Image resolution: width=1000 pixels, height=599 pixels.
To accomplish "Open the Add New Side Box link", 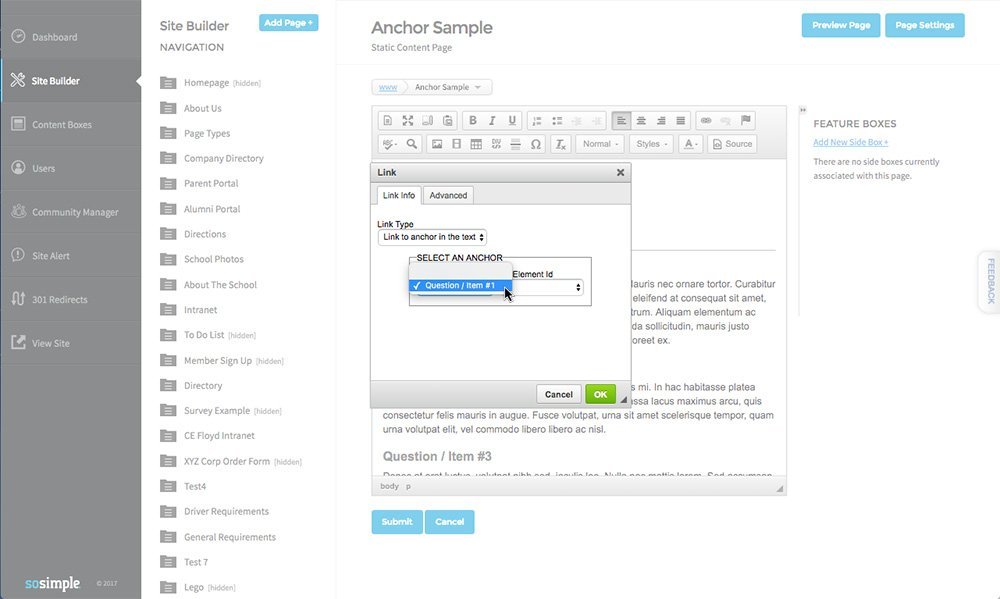I will coord(851,142).
